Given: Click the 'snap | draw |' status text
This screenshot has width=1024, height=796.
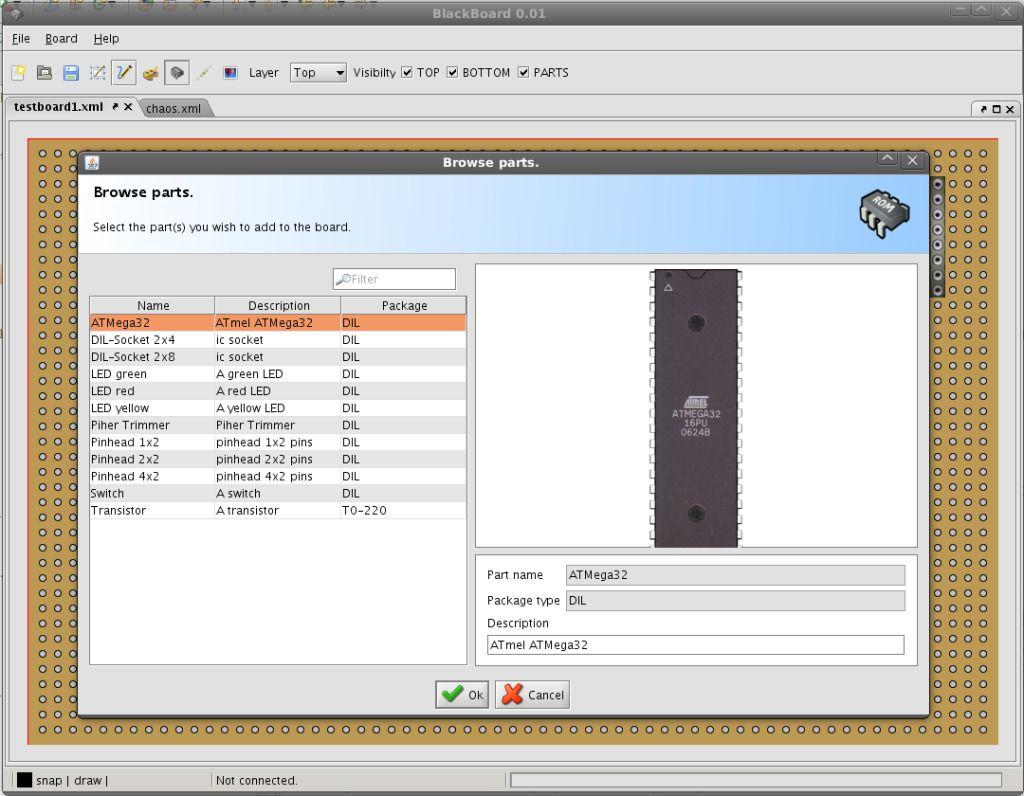Looking at the screenshot, I should (x=72, y=780).
